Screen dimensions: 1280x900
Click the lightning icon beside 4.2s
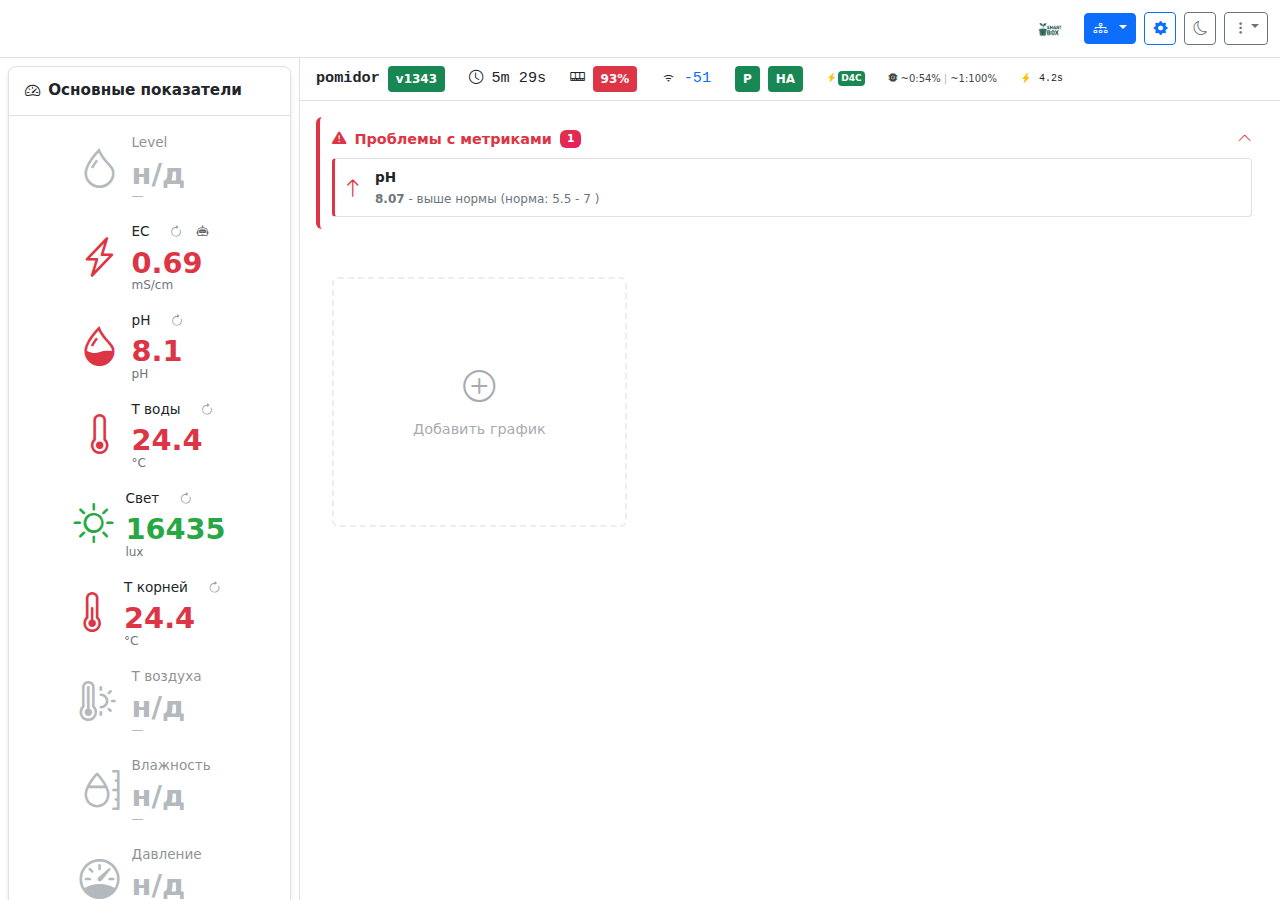click(x=1025, y=78)
